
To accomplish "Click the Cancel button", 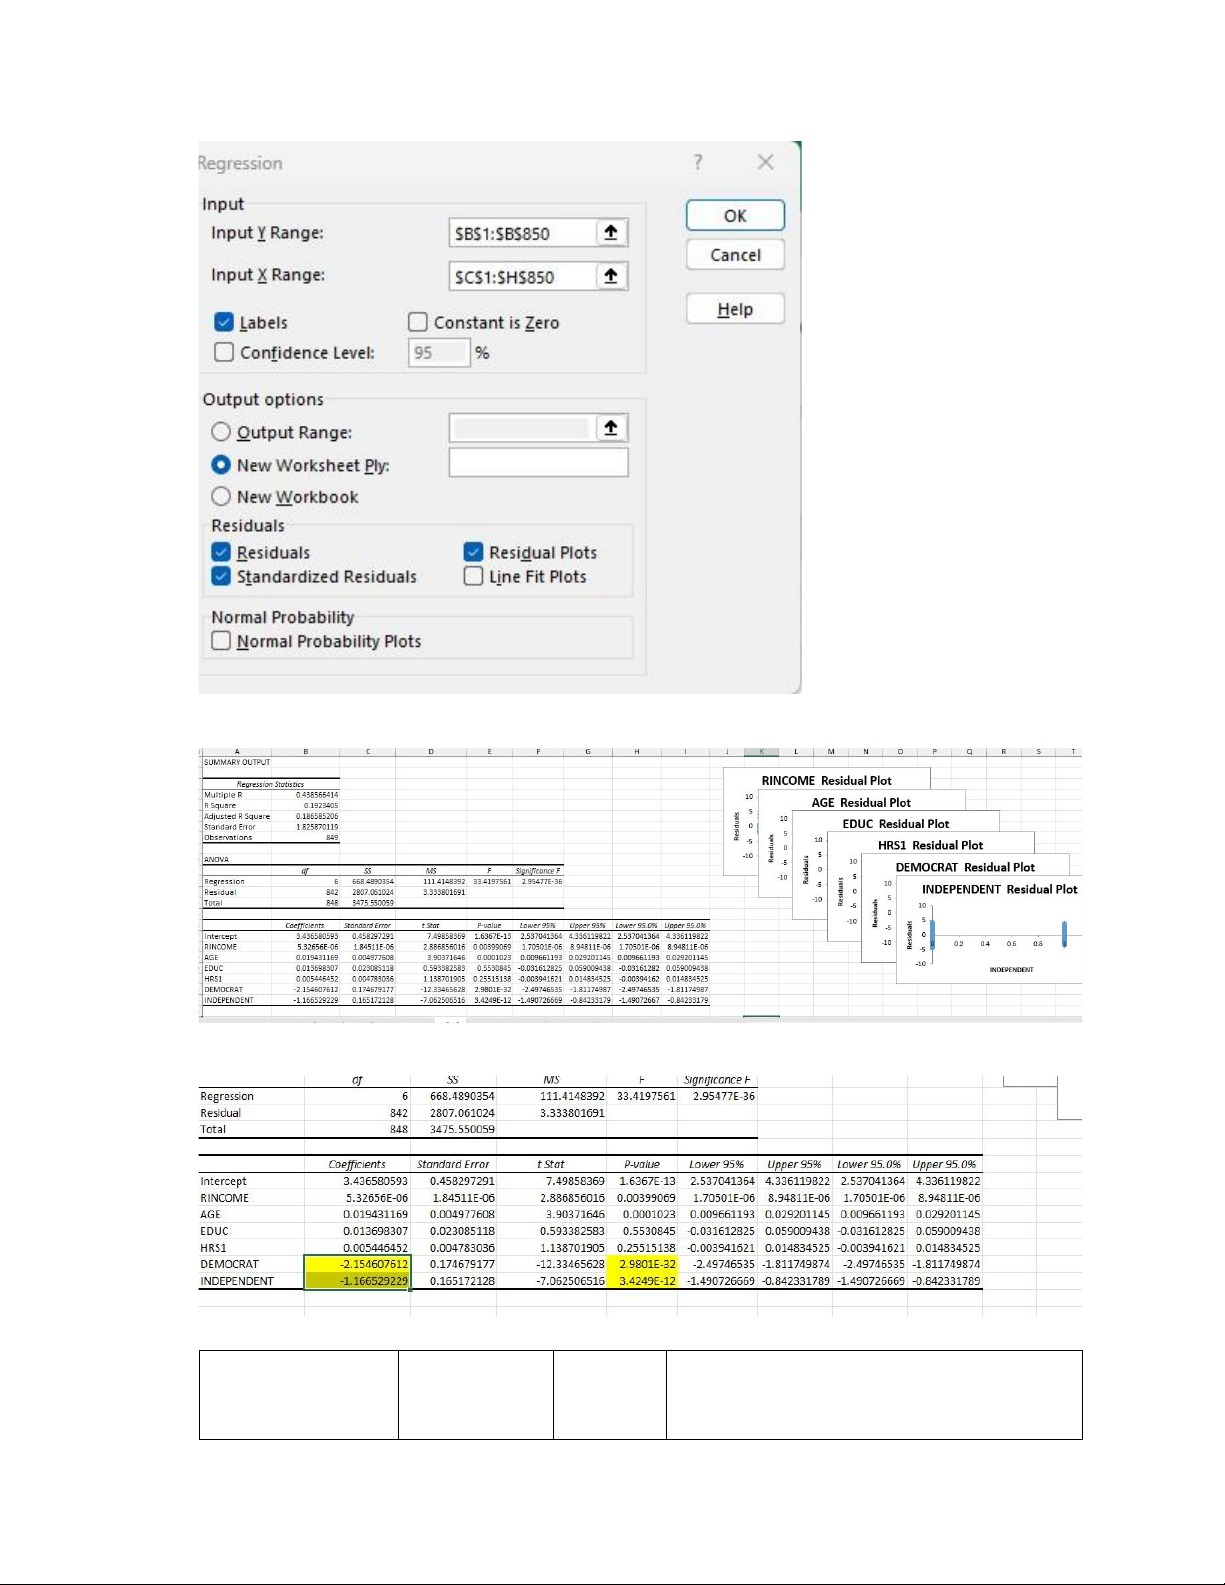I will (735, 255).
